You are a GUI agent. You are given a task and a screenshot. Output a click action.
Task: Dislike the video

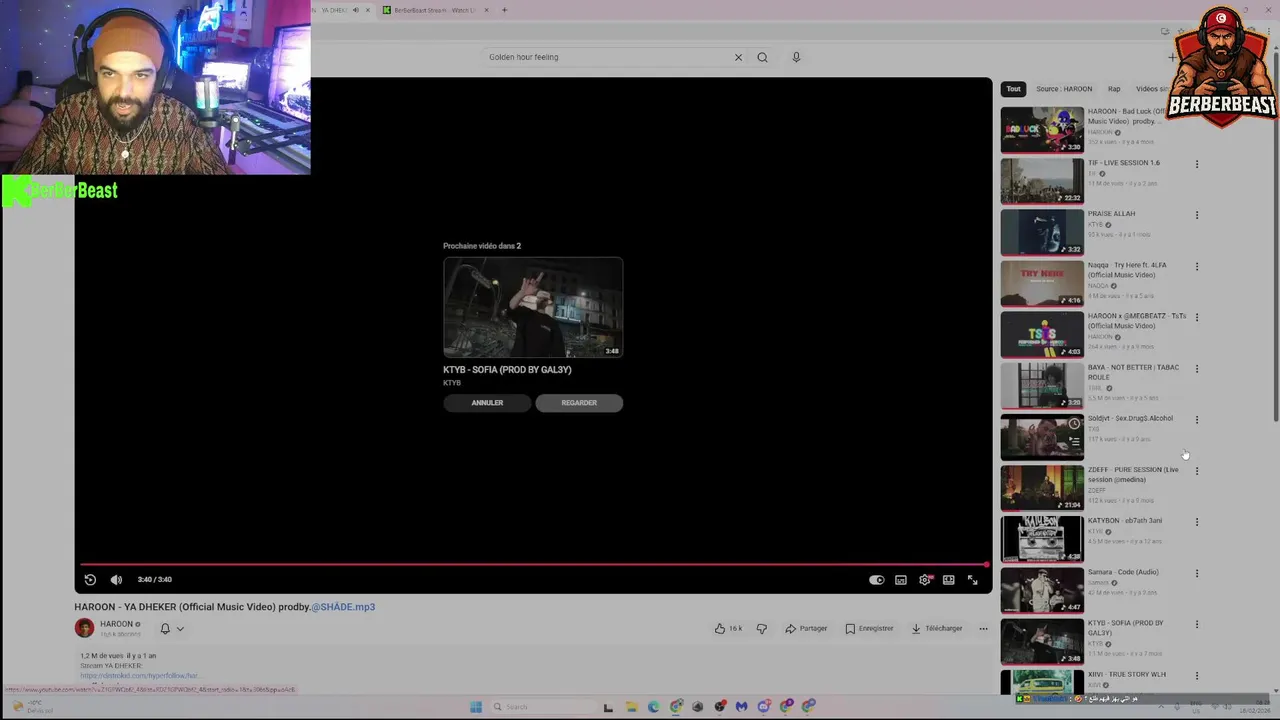pos(762,629)
